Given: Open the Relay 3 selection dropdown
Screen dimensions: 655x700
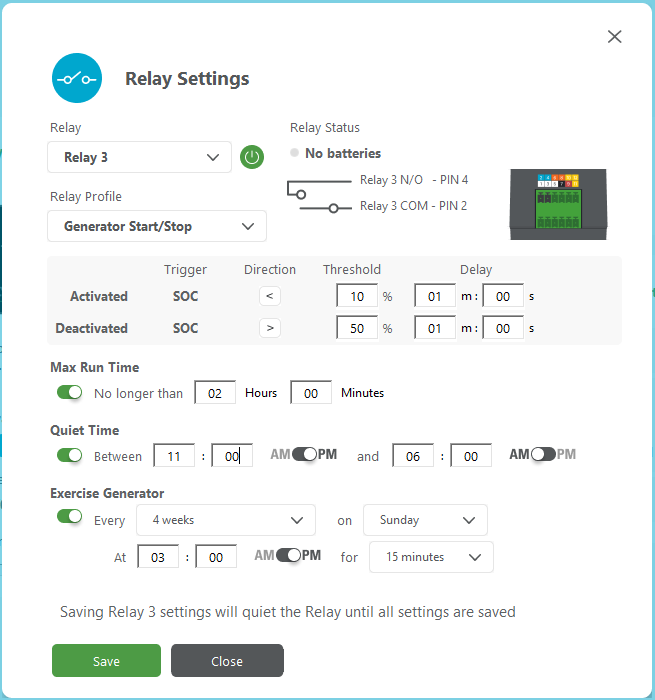Looking at the screenshot, I should point(140,157).
